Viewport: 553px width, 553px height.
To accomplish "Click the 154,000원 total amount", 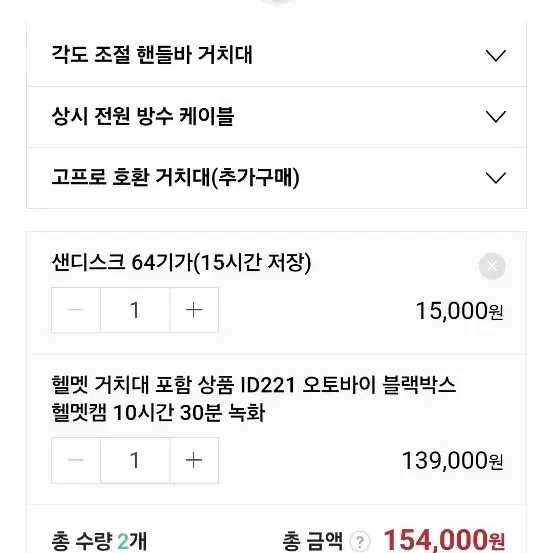I will tap(444, 540).
